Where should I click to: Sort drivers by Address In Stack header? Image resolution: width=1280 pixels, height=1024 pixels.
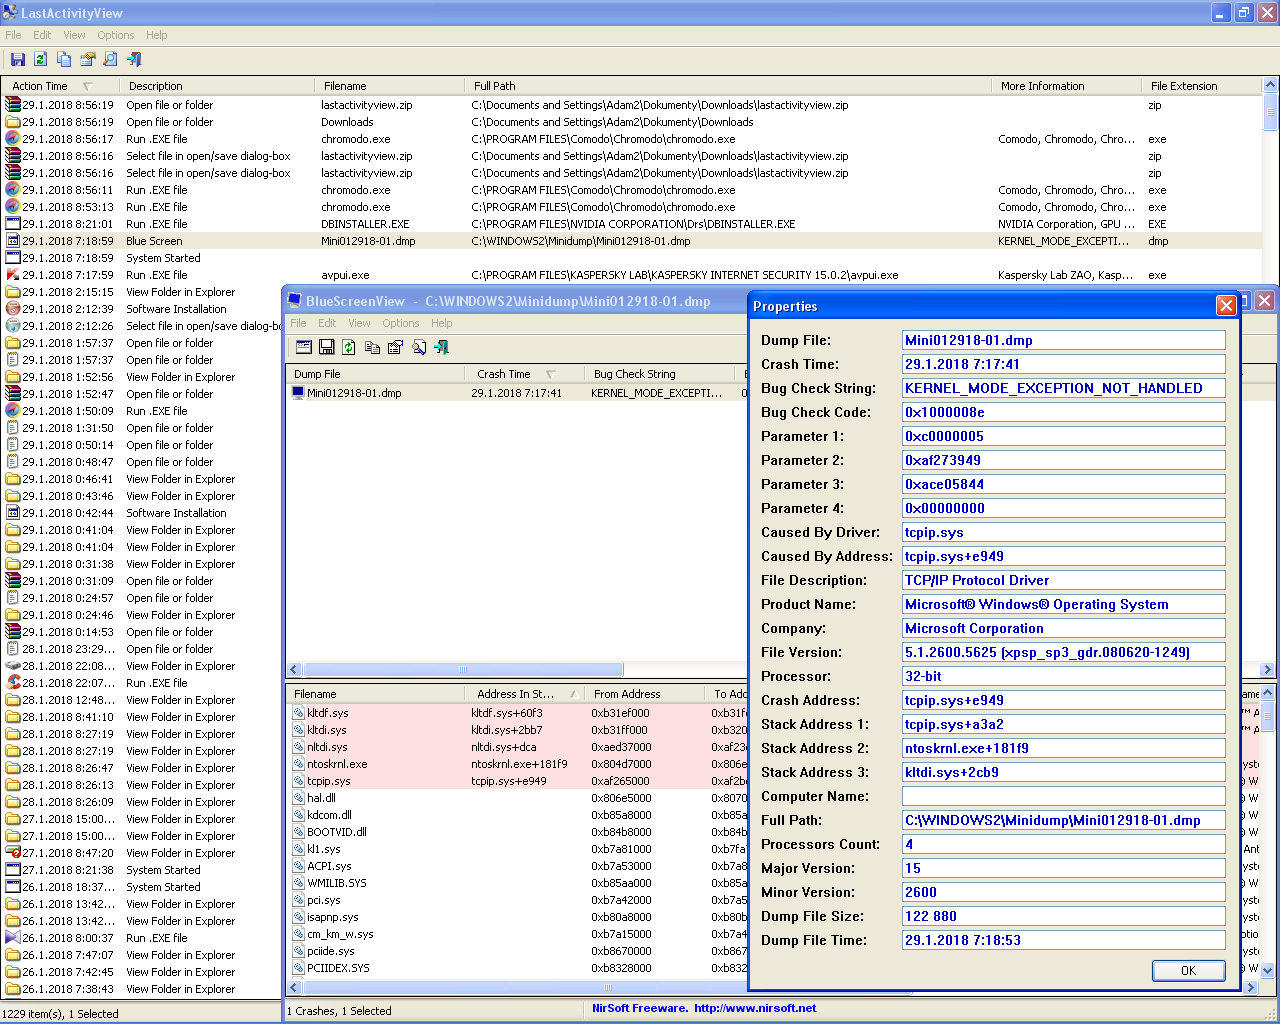coord(515,694)
